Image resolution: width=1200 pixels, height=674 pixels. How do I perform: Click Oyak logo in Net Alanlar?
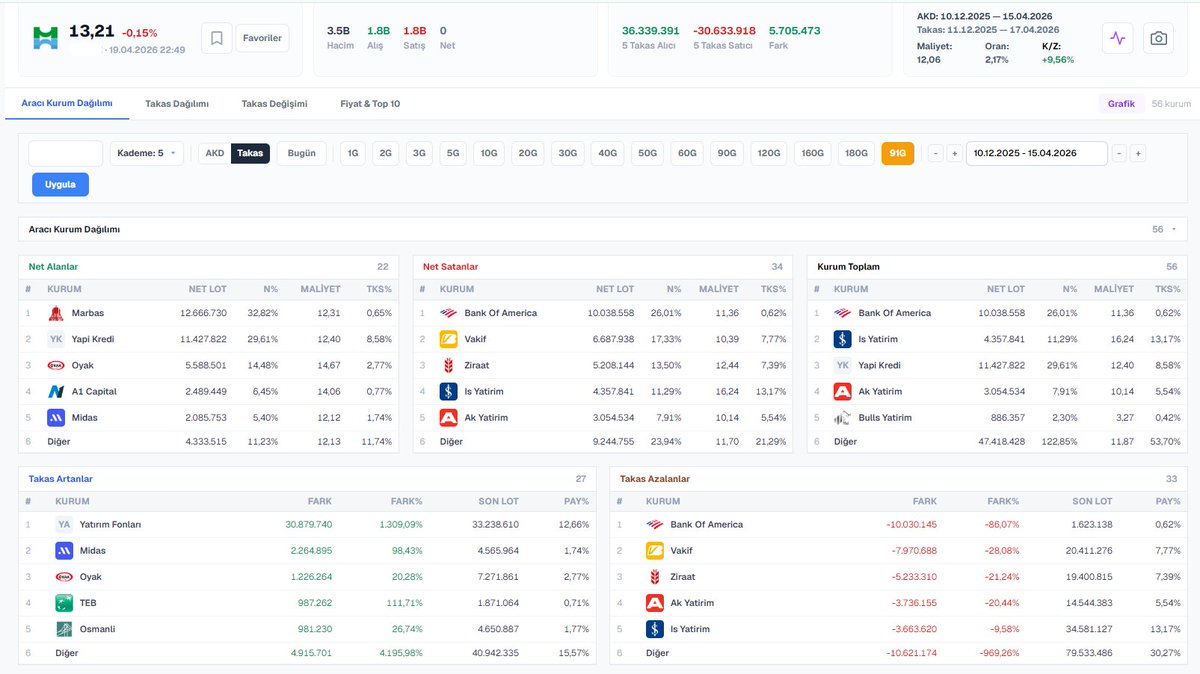click(x=56, y=365)
